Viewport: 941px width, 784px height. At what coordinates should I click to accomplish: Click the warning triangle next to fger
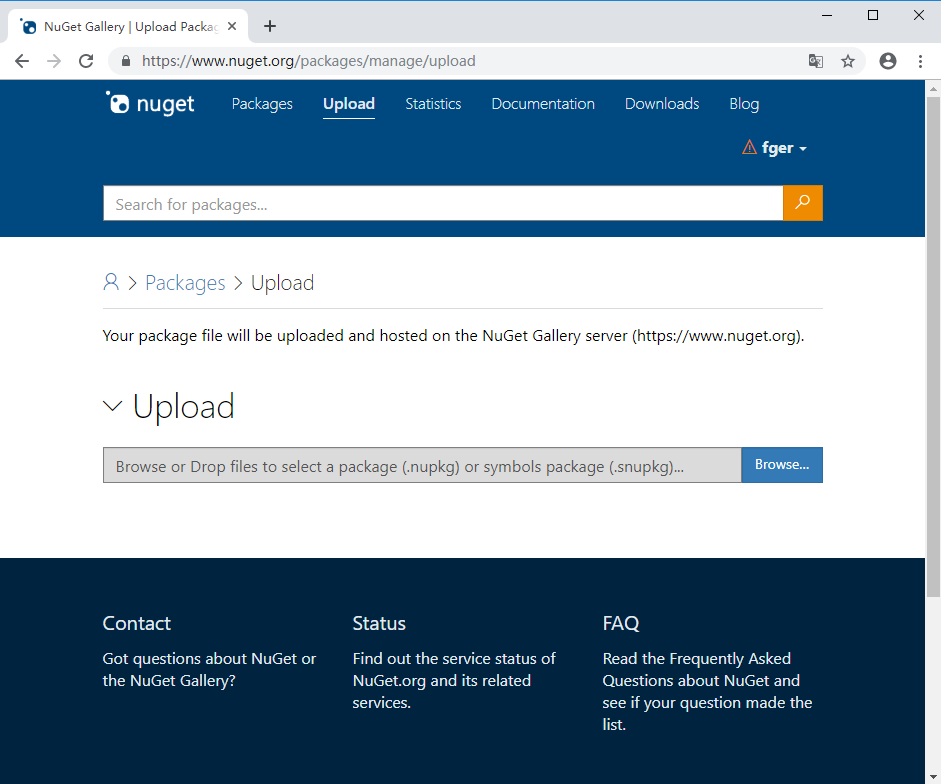(x=749, y=147)
